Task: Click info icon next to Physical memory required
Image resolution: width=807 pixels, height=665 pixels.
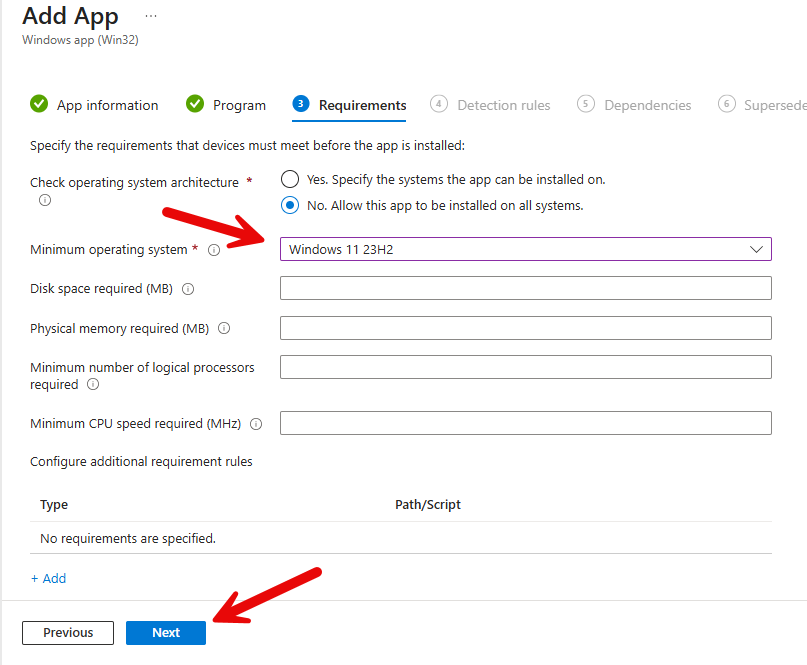Action: (x=224, y=328)
